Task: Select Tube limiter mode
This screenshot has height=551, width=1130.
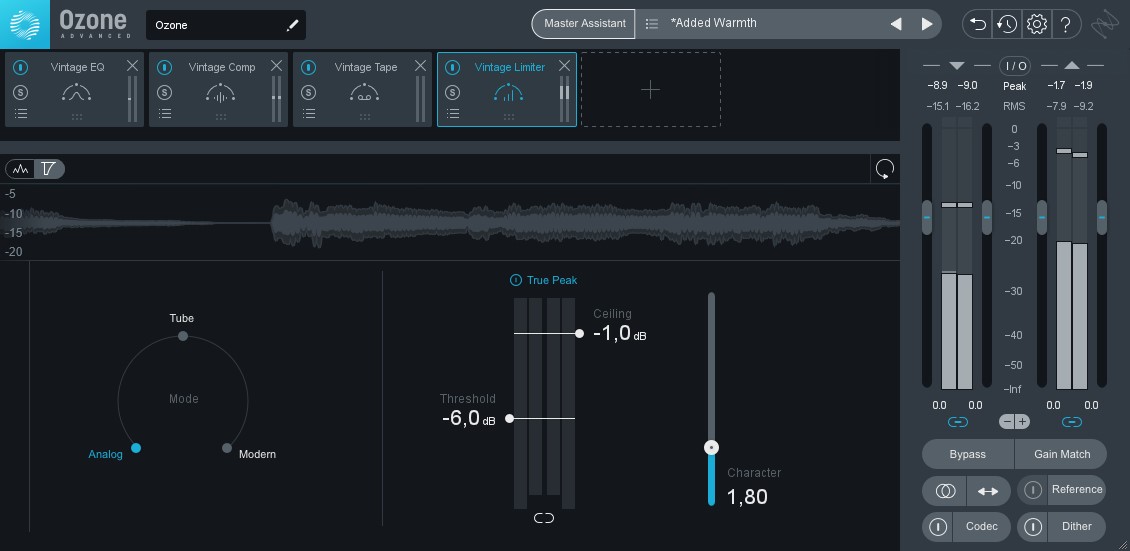Action: (183, 336)
